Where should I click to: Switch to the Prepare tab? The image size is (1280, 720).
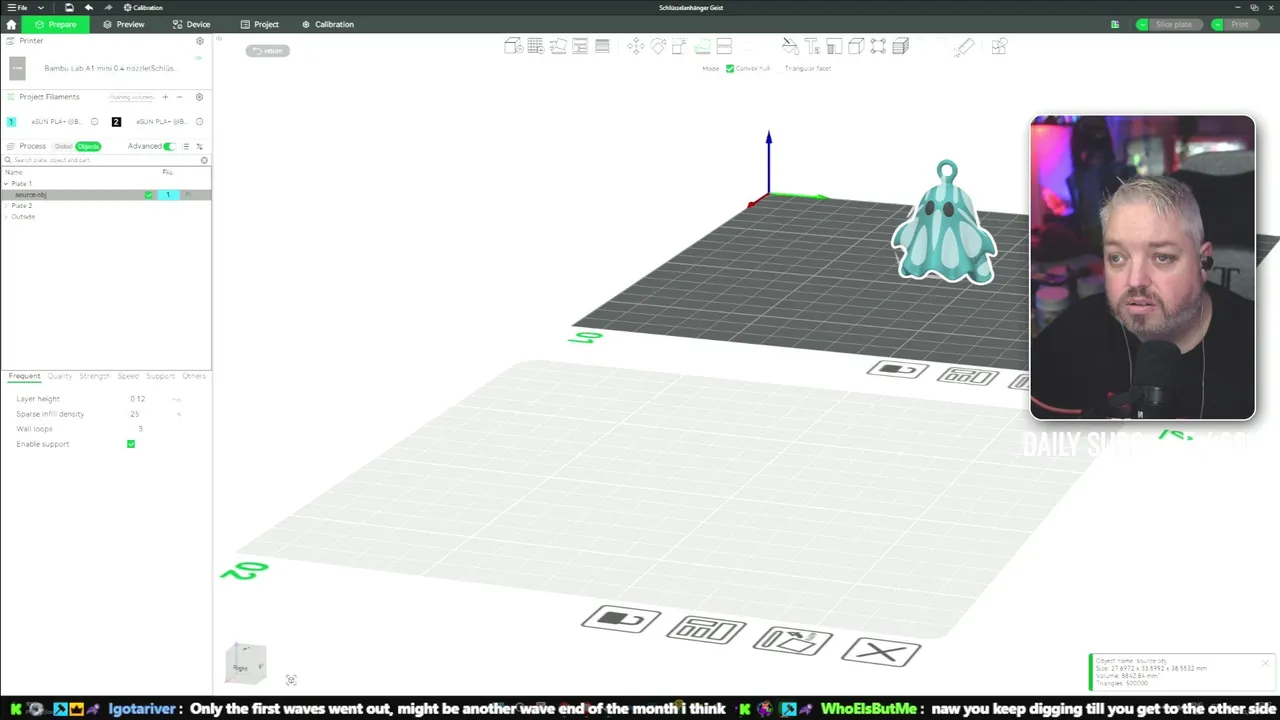point(55,24)
